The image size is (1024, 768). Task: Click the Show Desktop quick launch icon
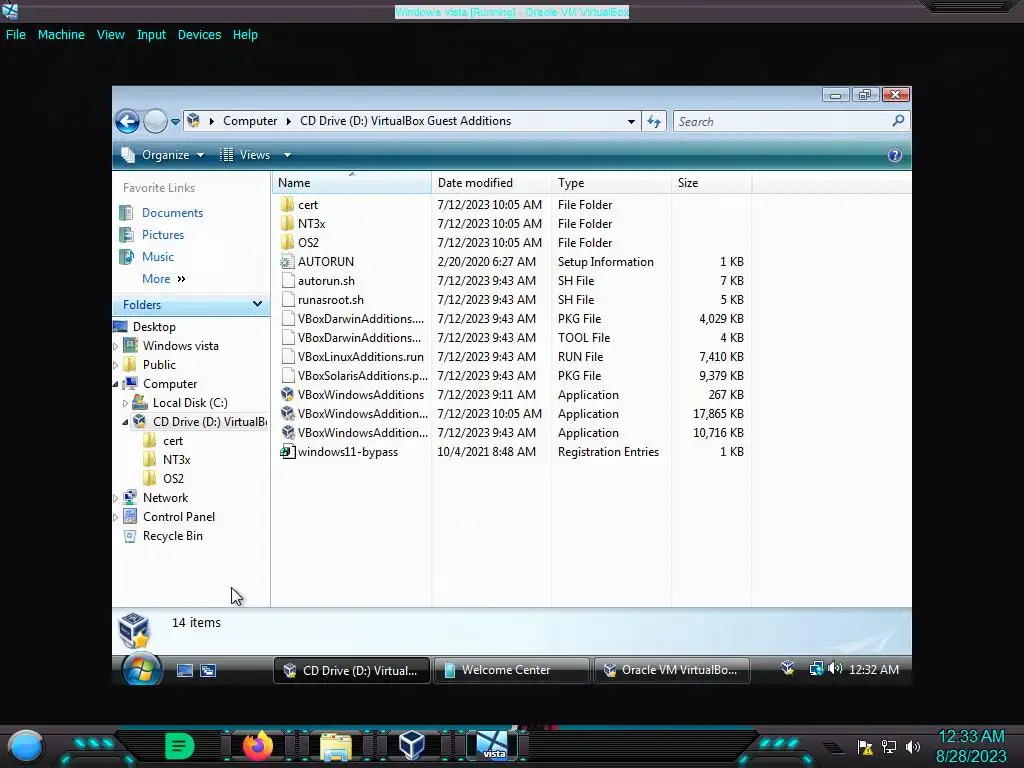coord(185,670)
